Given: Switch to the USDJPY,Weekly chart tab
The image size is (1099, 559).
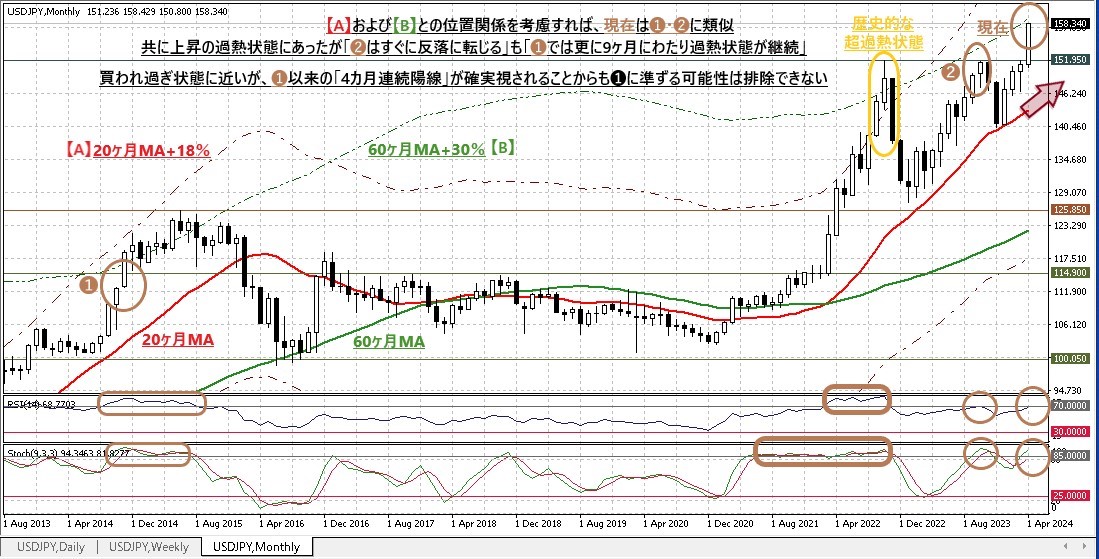Looking at the screenshot, I should tap(149, 546).
